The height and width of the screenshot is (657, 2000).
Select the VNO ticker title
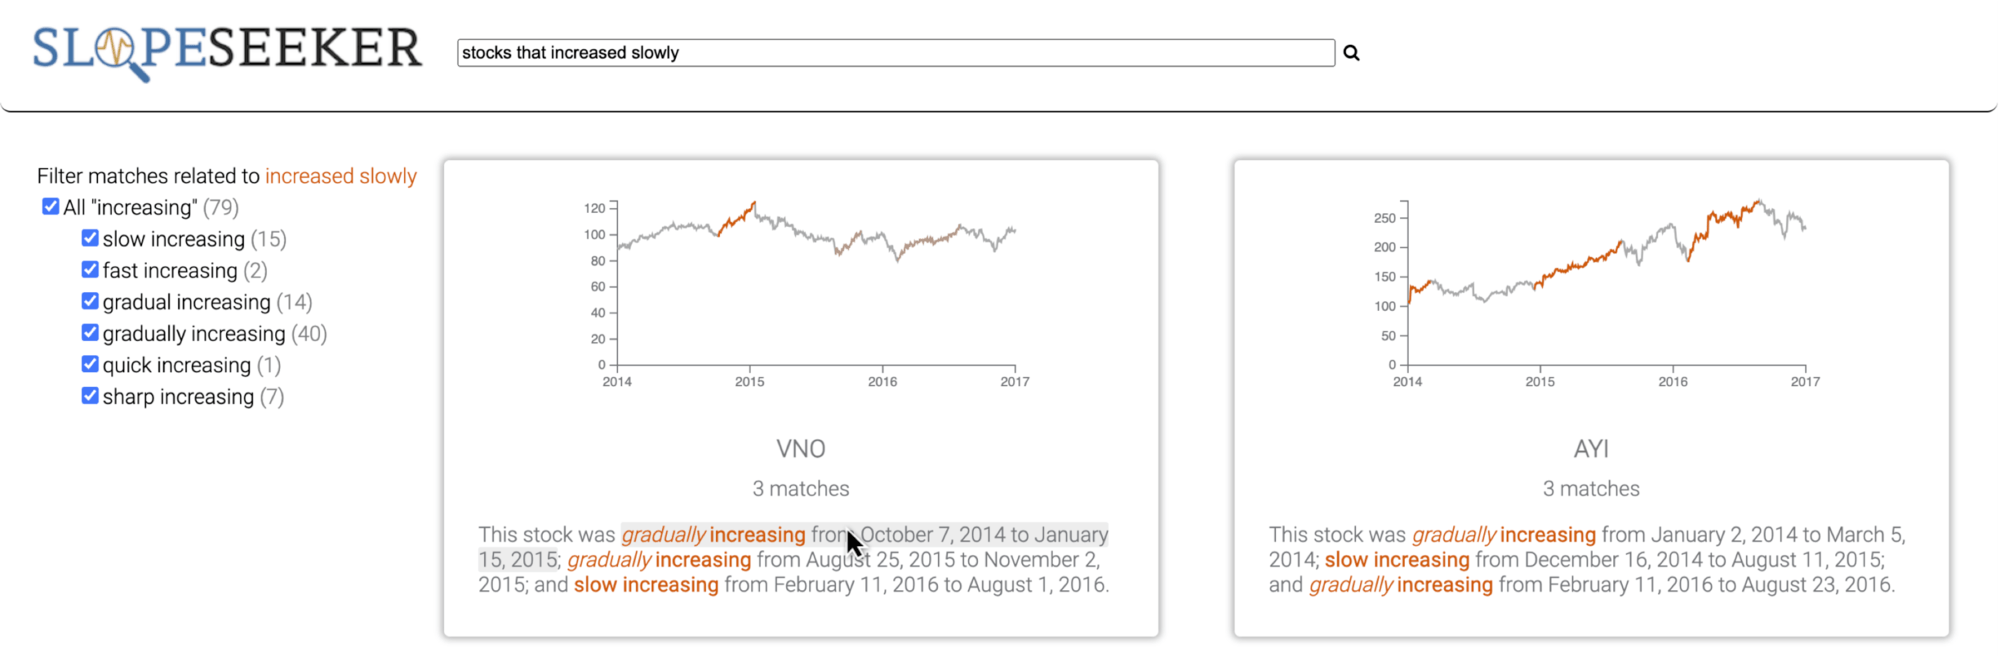[801, 449]
